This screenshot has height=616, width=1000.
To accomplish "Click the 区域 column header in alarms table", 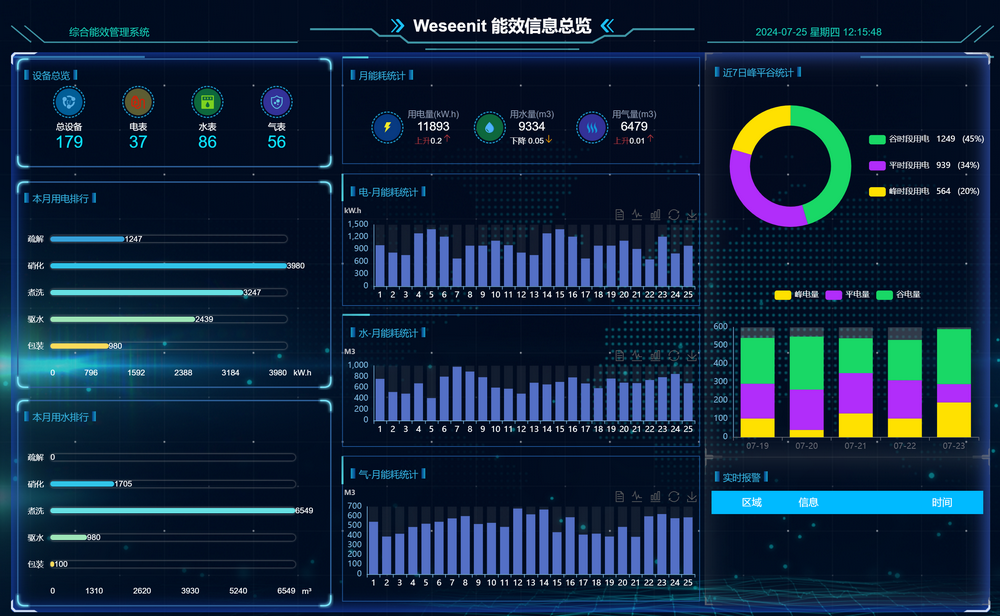I will tap(752, 502).
